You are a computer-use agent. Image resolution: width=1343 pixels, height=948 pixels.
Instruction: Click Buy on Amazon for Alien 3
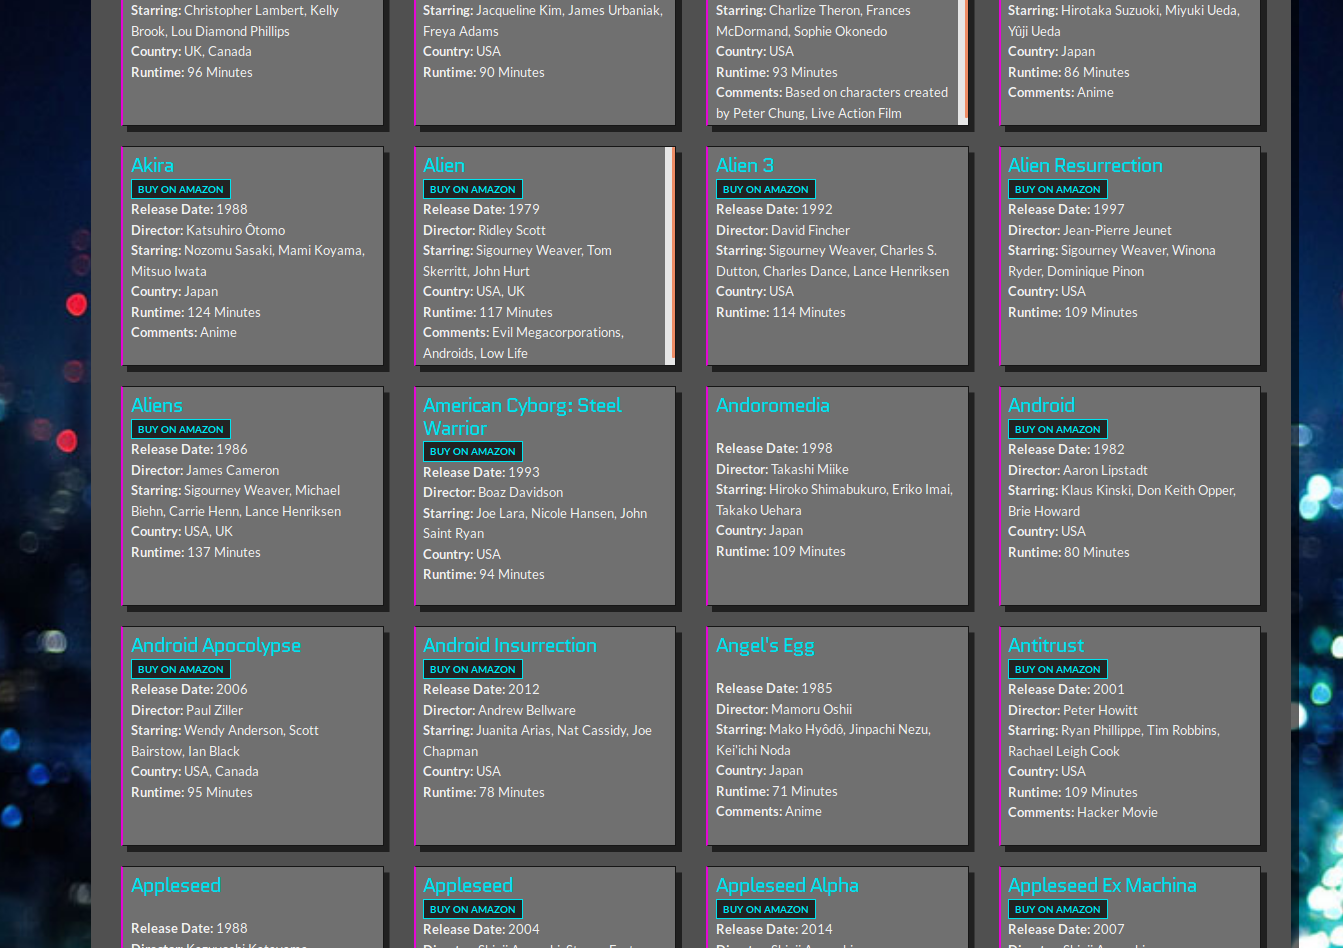(766, 189)
